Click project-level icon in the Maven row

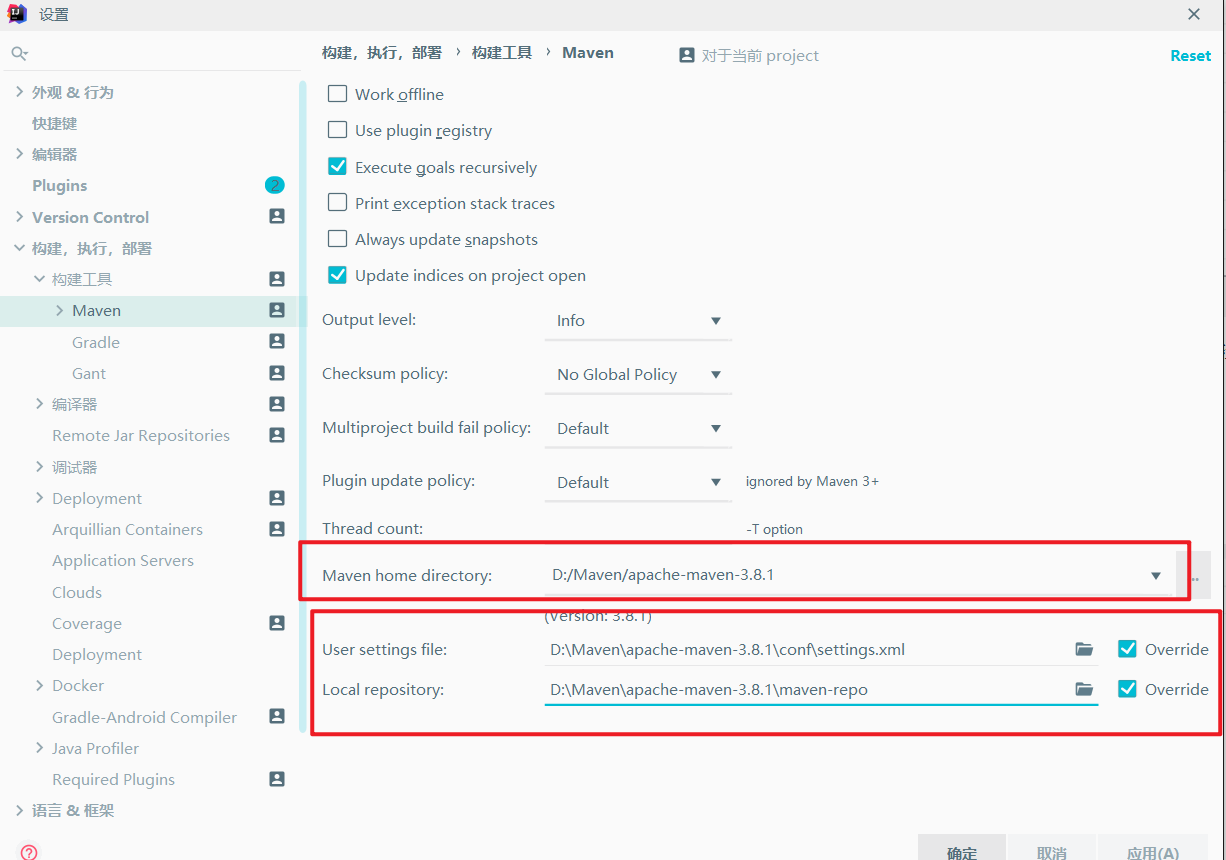277,310
